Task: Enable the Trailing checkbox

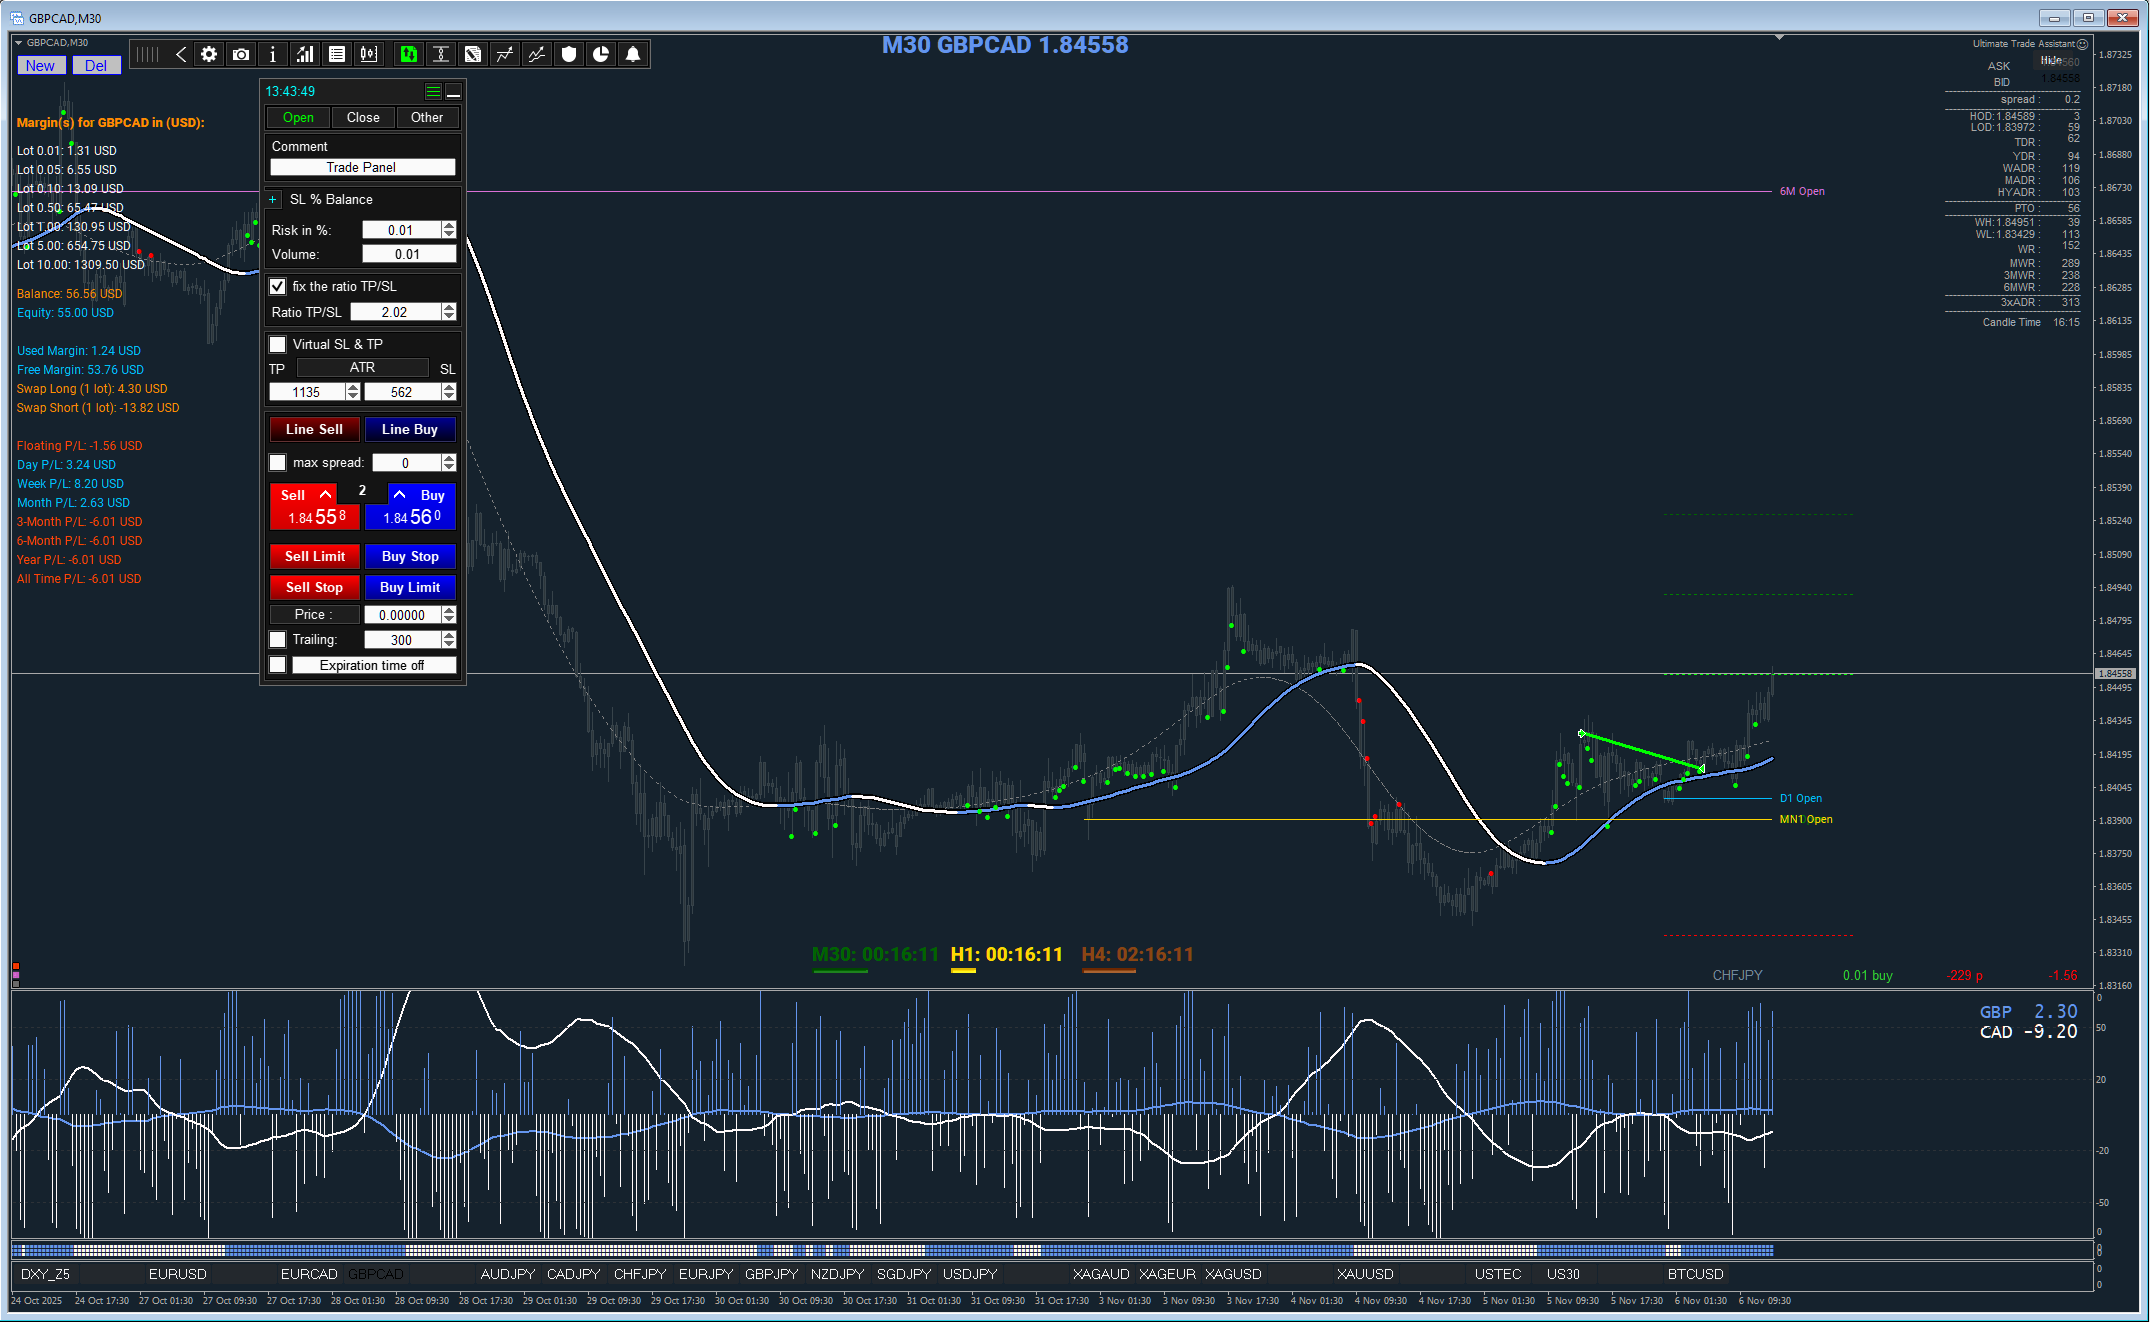Action: 278,639
